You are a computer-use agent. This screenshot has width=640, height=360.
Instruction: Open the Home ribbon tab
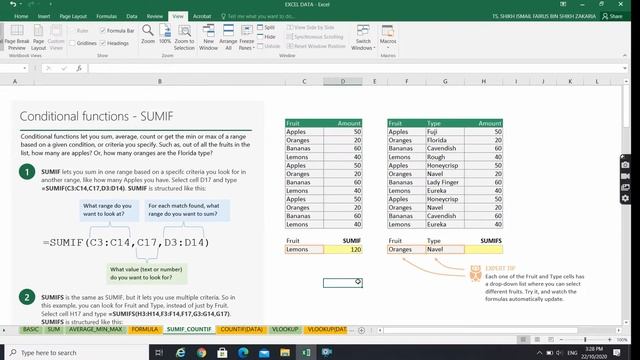pyautogui.click(x=21, y=16)
